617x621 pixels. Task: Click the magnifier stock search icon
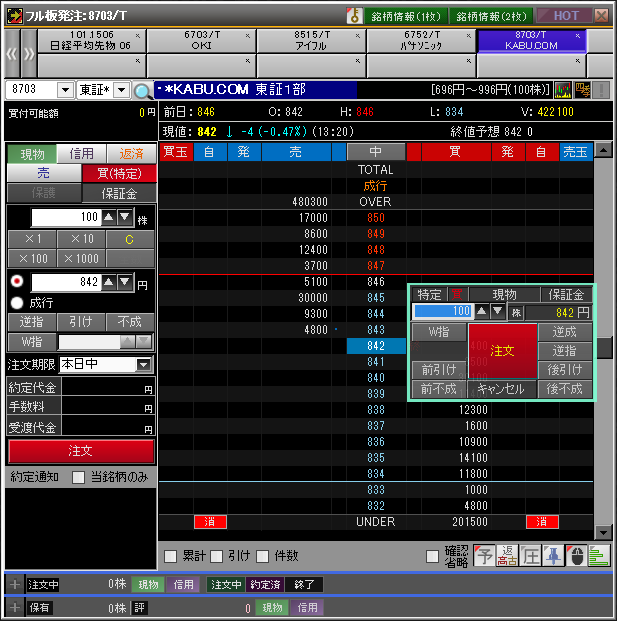pyautogui.click(x=142, y=91)
